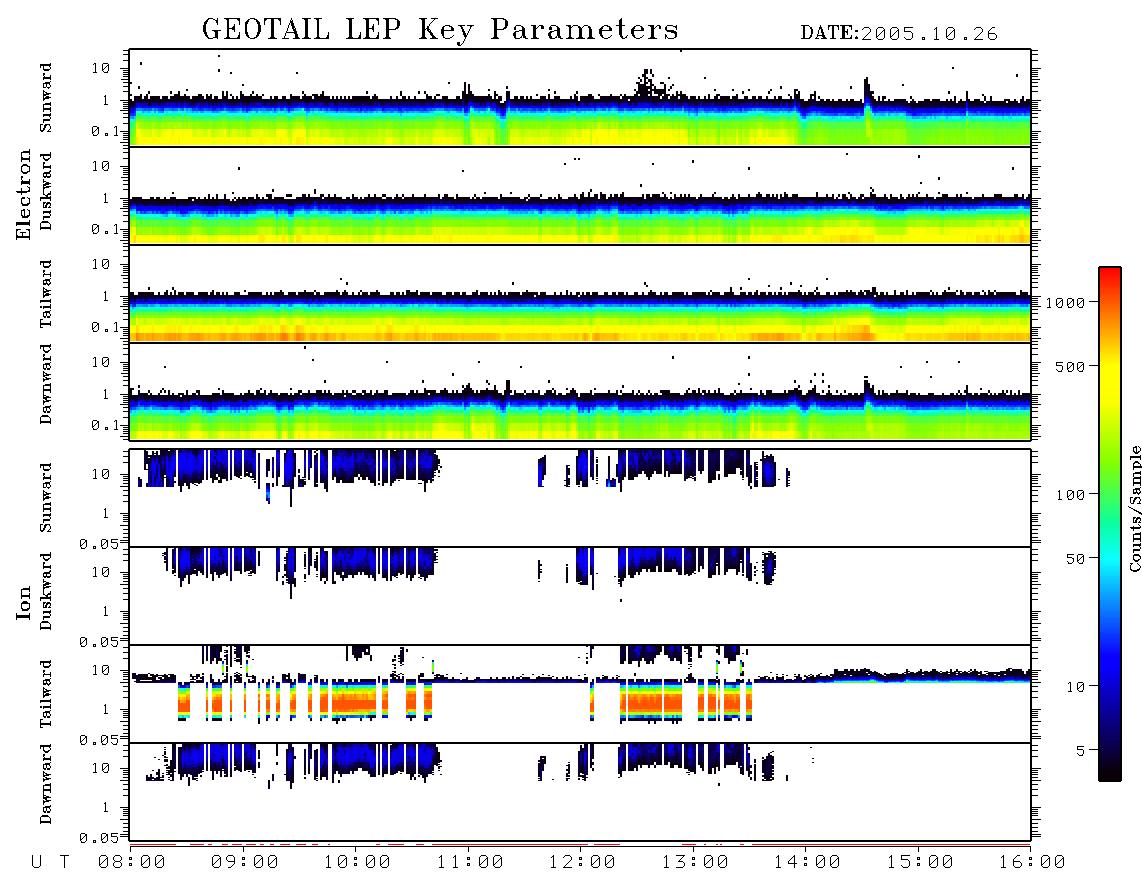
Task: Click the 1000 colorbar tick label
Action: (x=1066, y=303)
